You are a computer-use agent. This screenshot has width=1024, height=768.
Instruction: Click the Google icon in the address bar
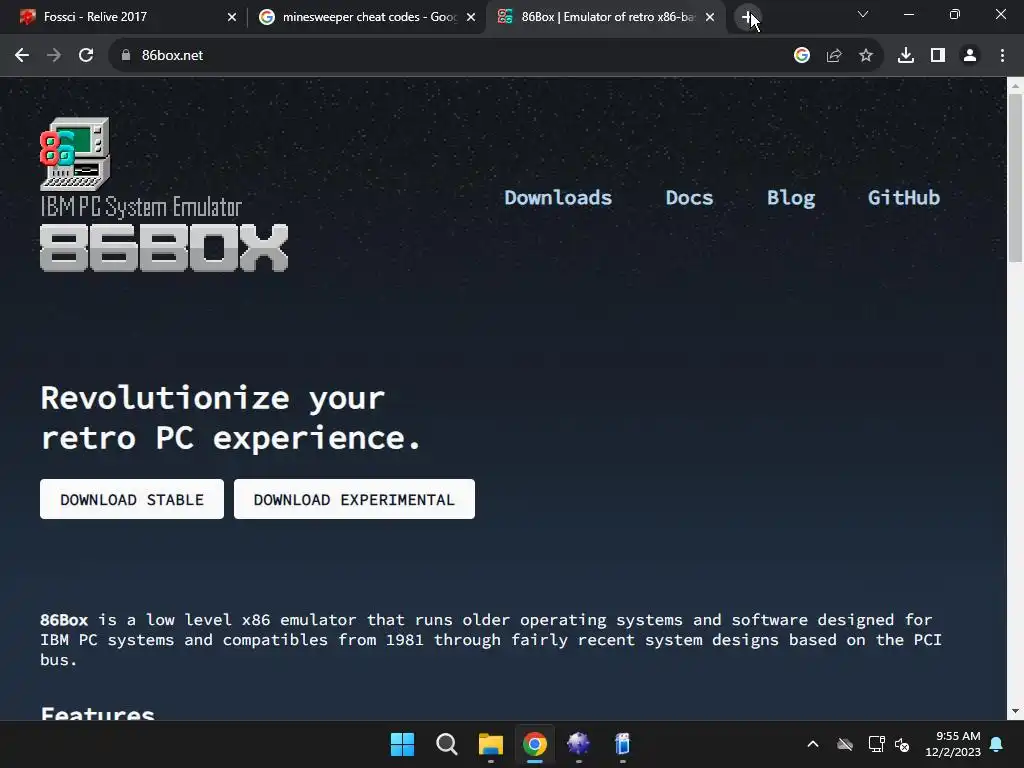pyautogui.click(x=802, y=56)
